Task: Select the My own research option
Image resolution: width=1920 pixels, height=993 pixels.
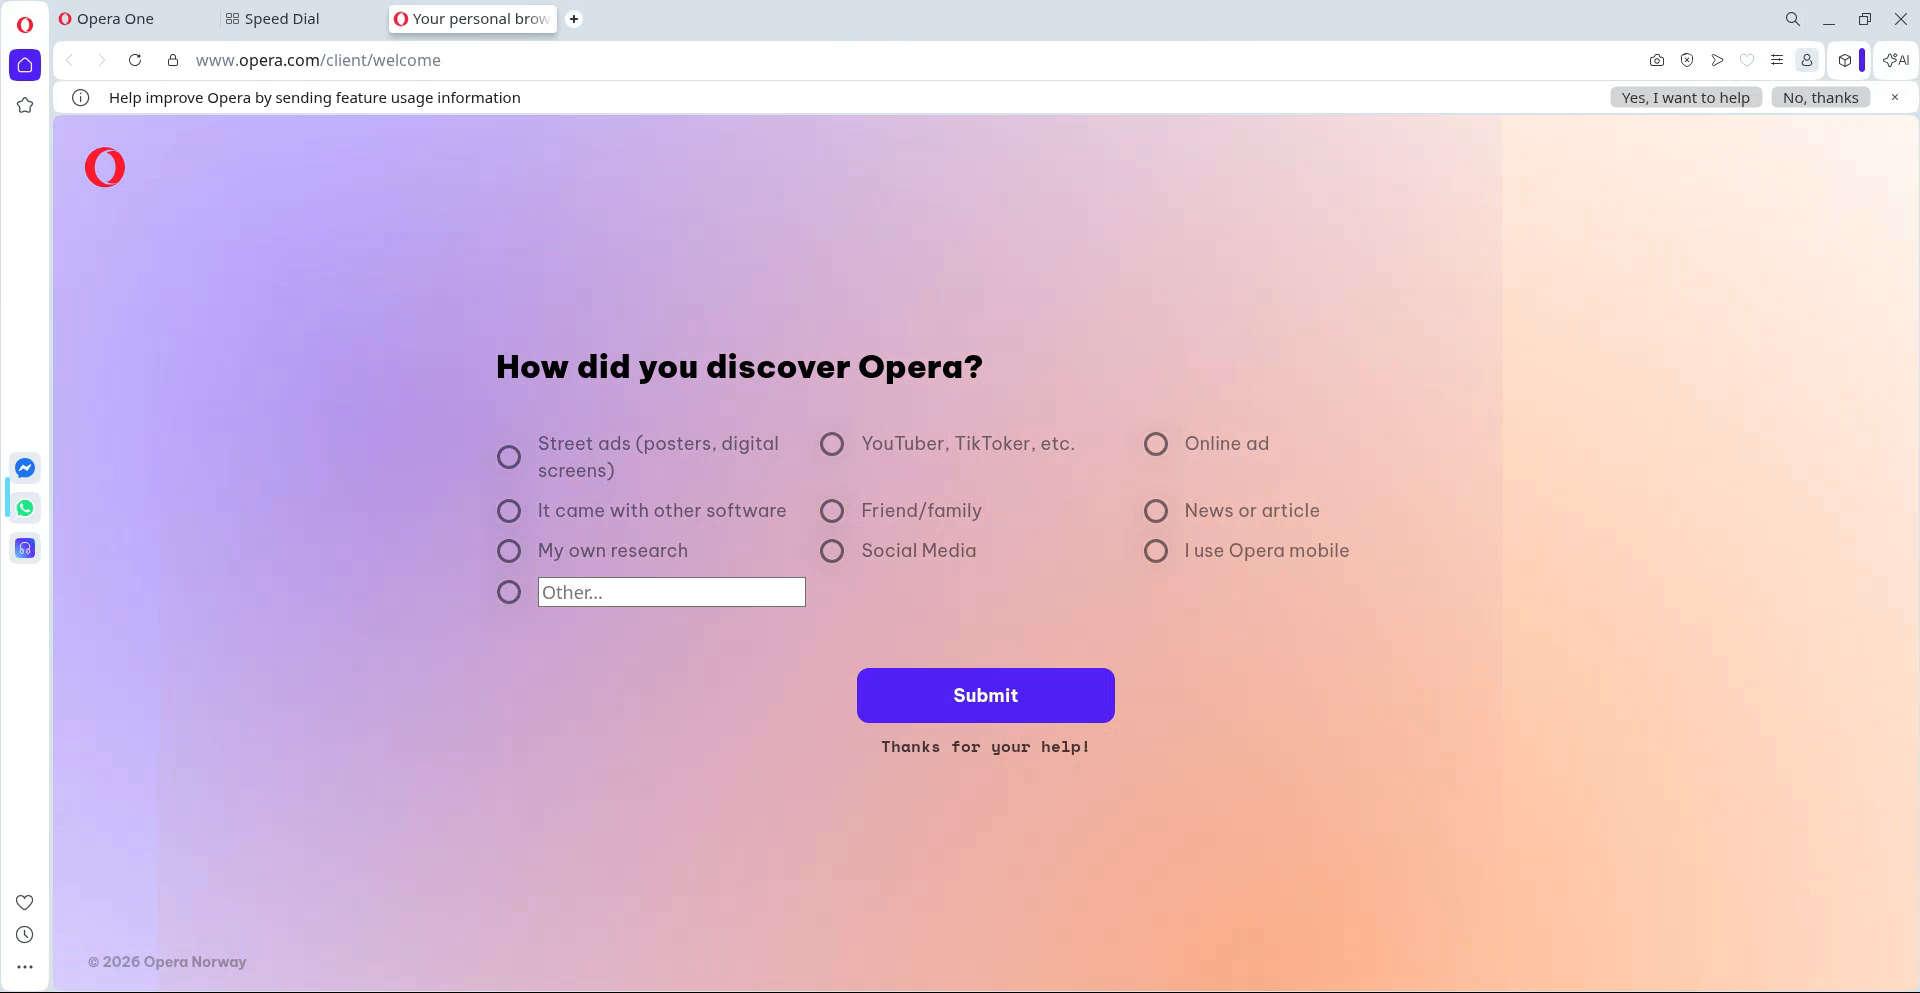Action: pos(509,551)
